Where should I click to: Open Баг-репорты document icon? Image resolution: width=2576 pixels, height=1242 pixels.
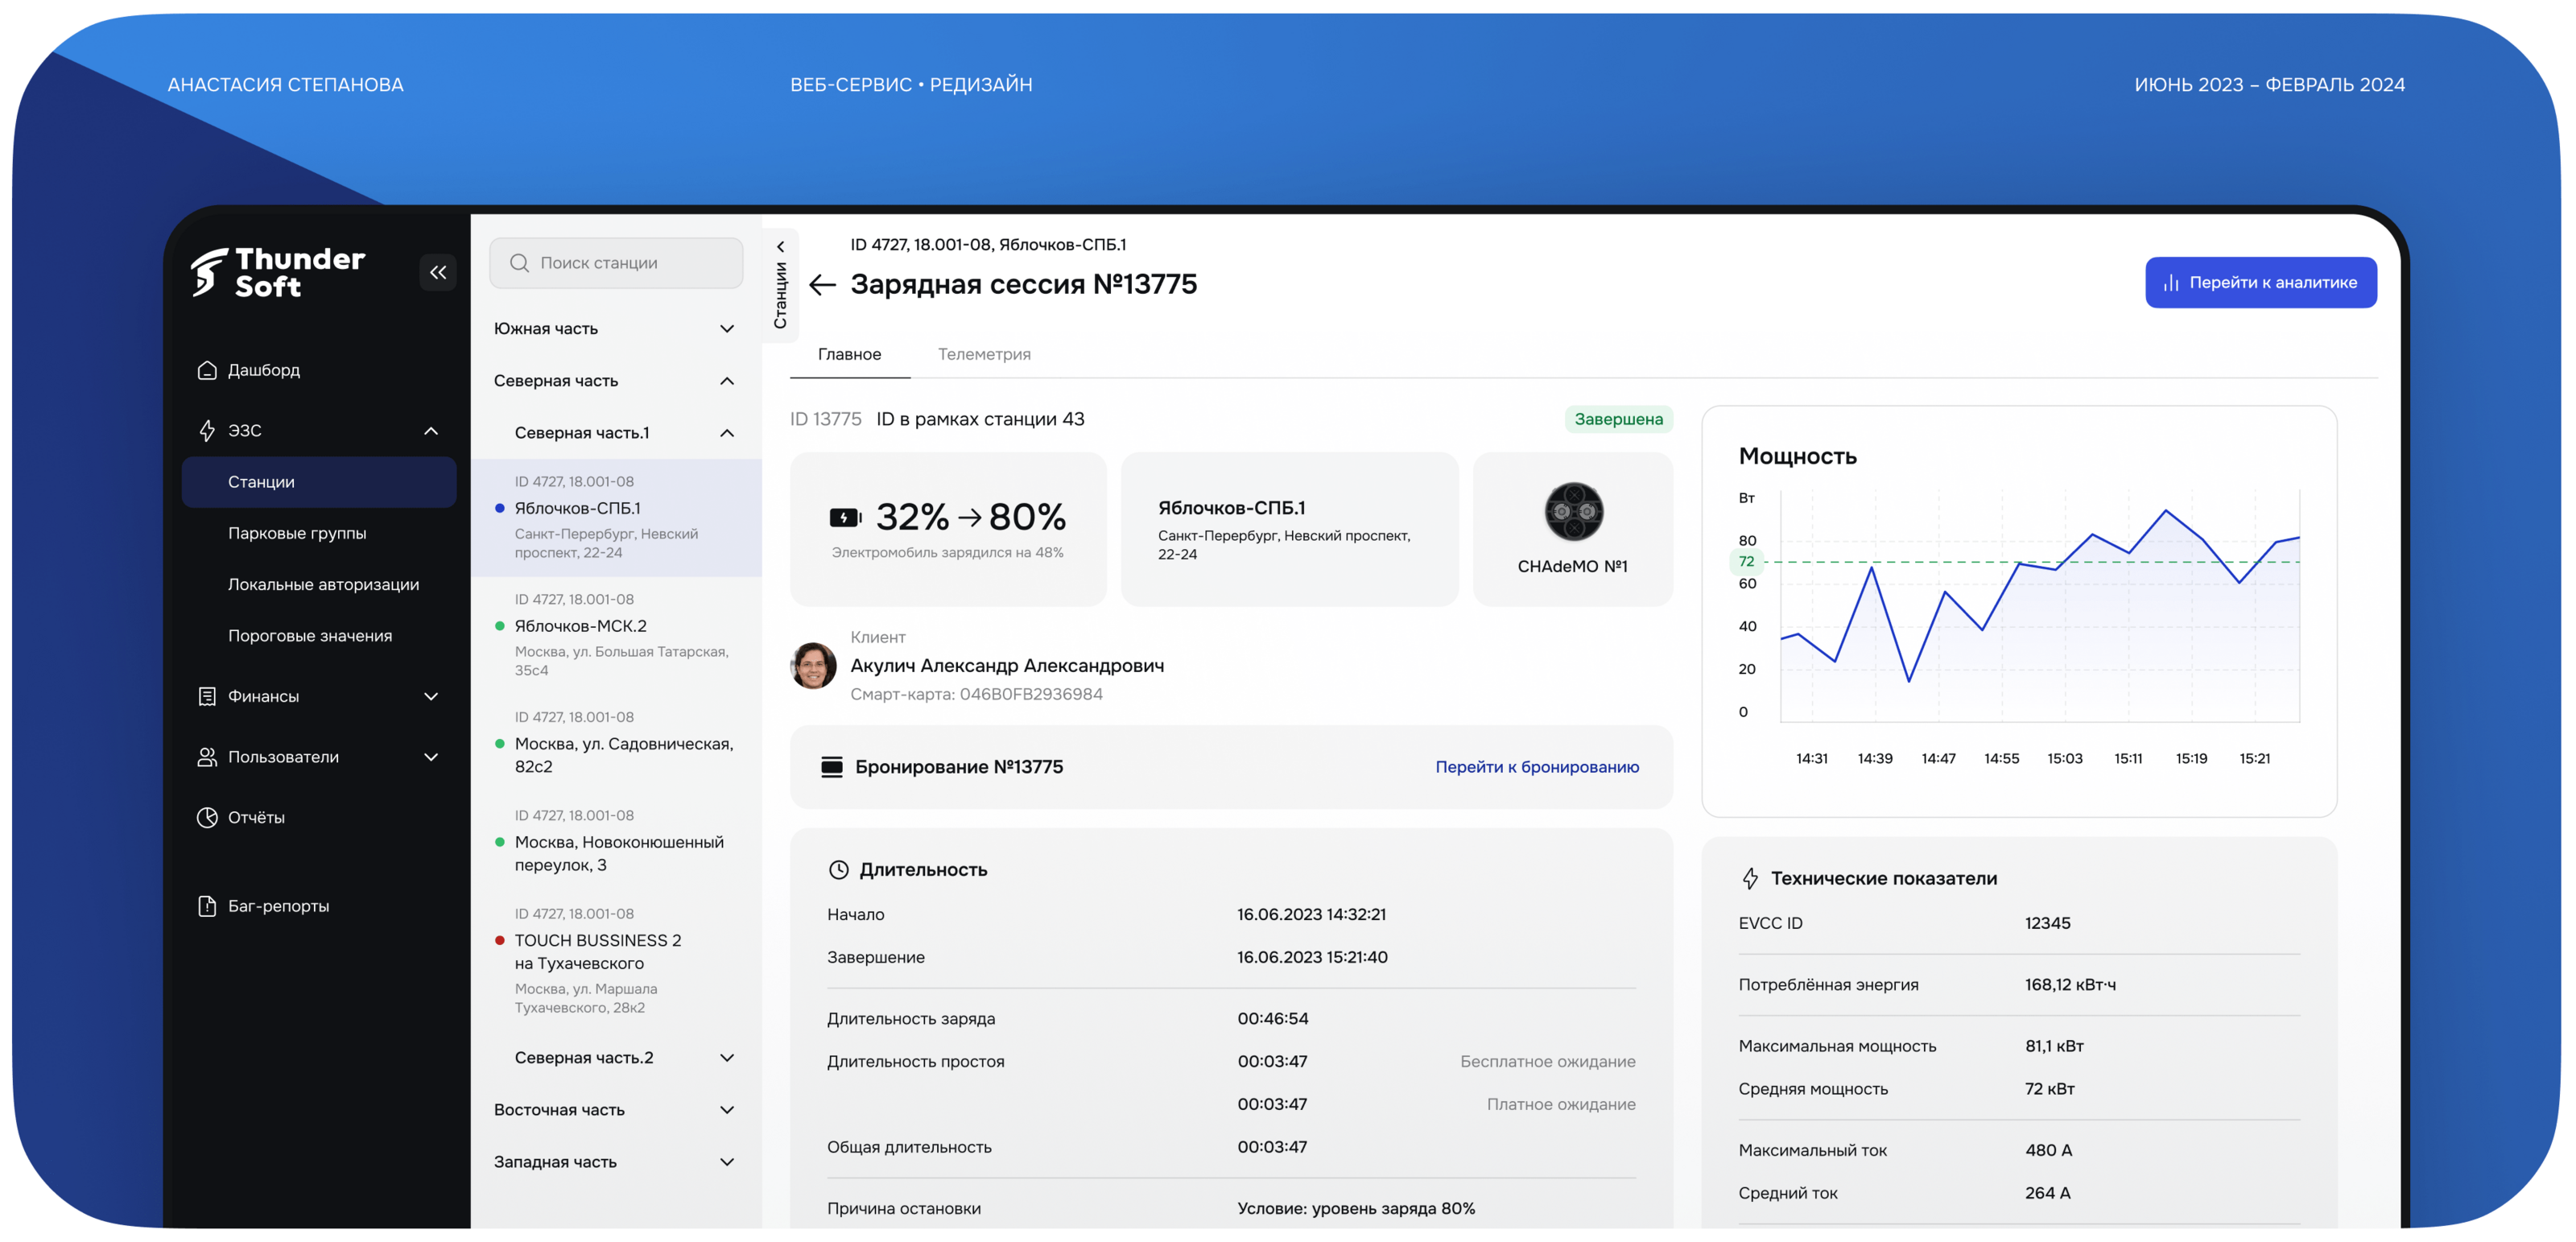tap(207, 906)
